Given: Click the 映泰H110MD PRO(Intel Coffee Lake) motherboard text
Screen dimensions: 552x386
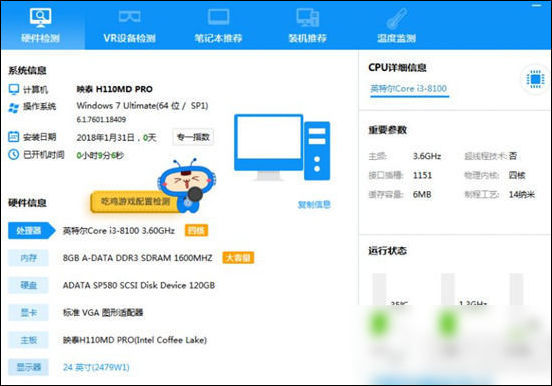Looking at the screenshot, I should click(x=135, y=340).
